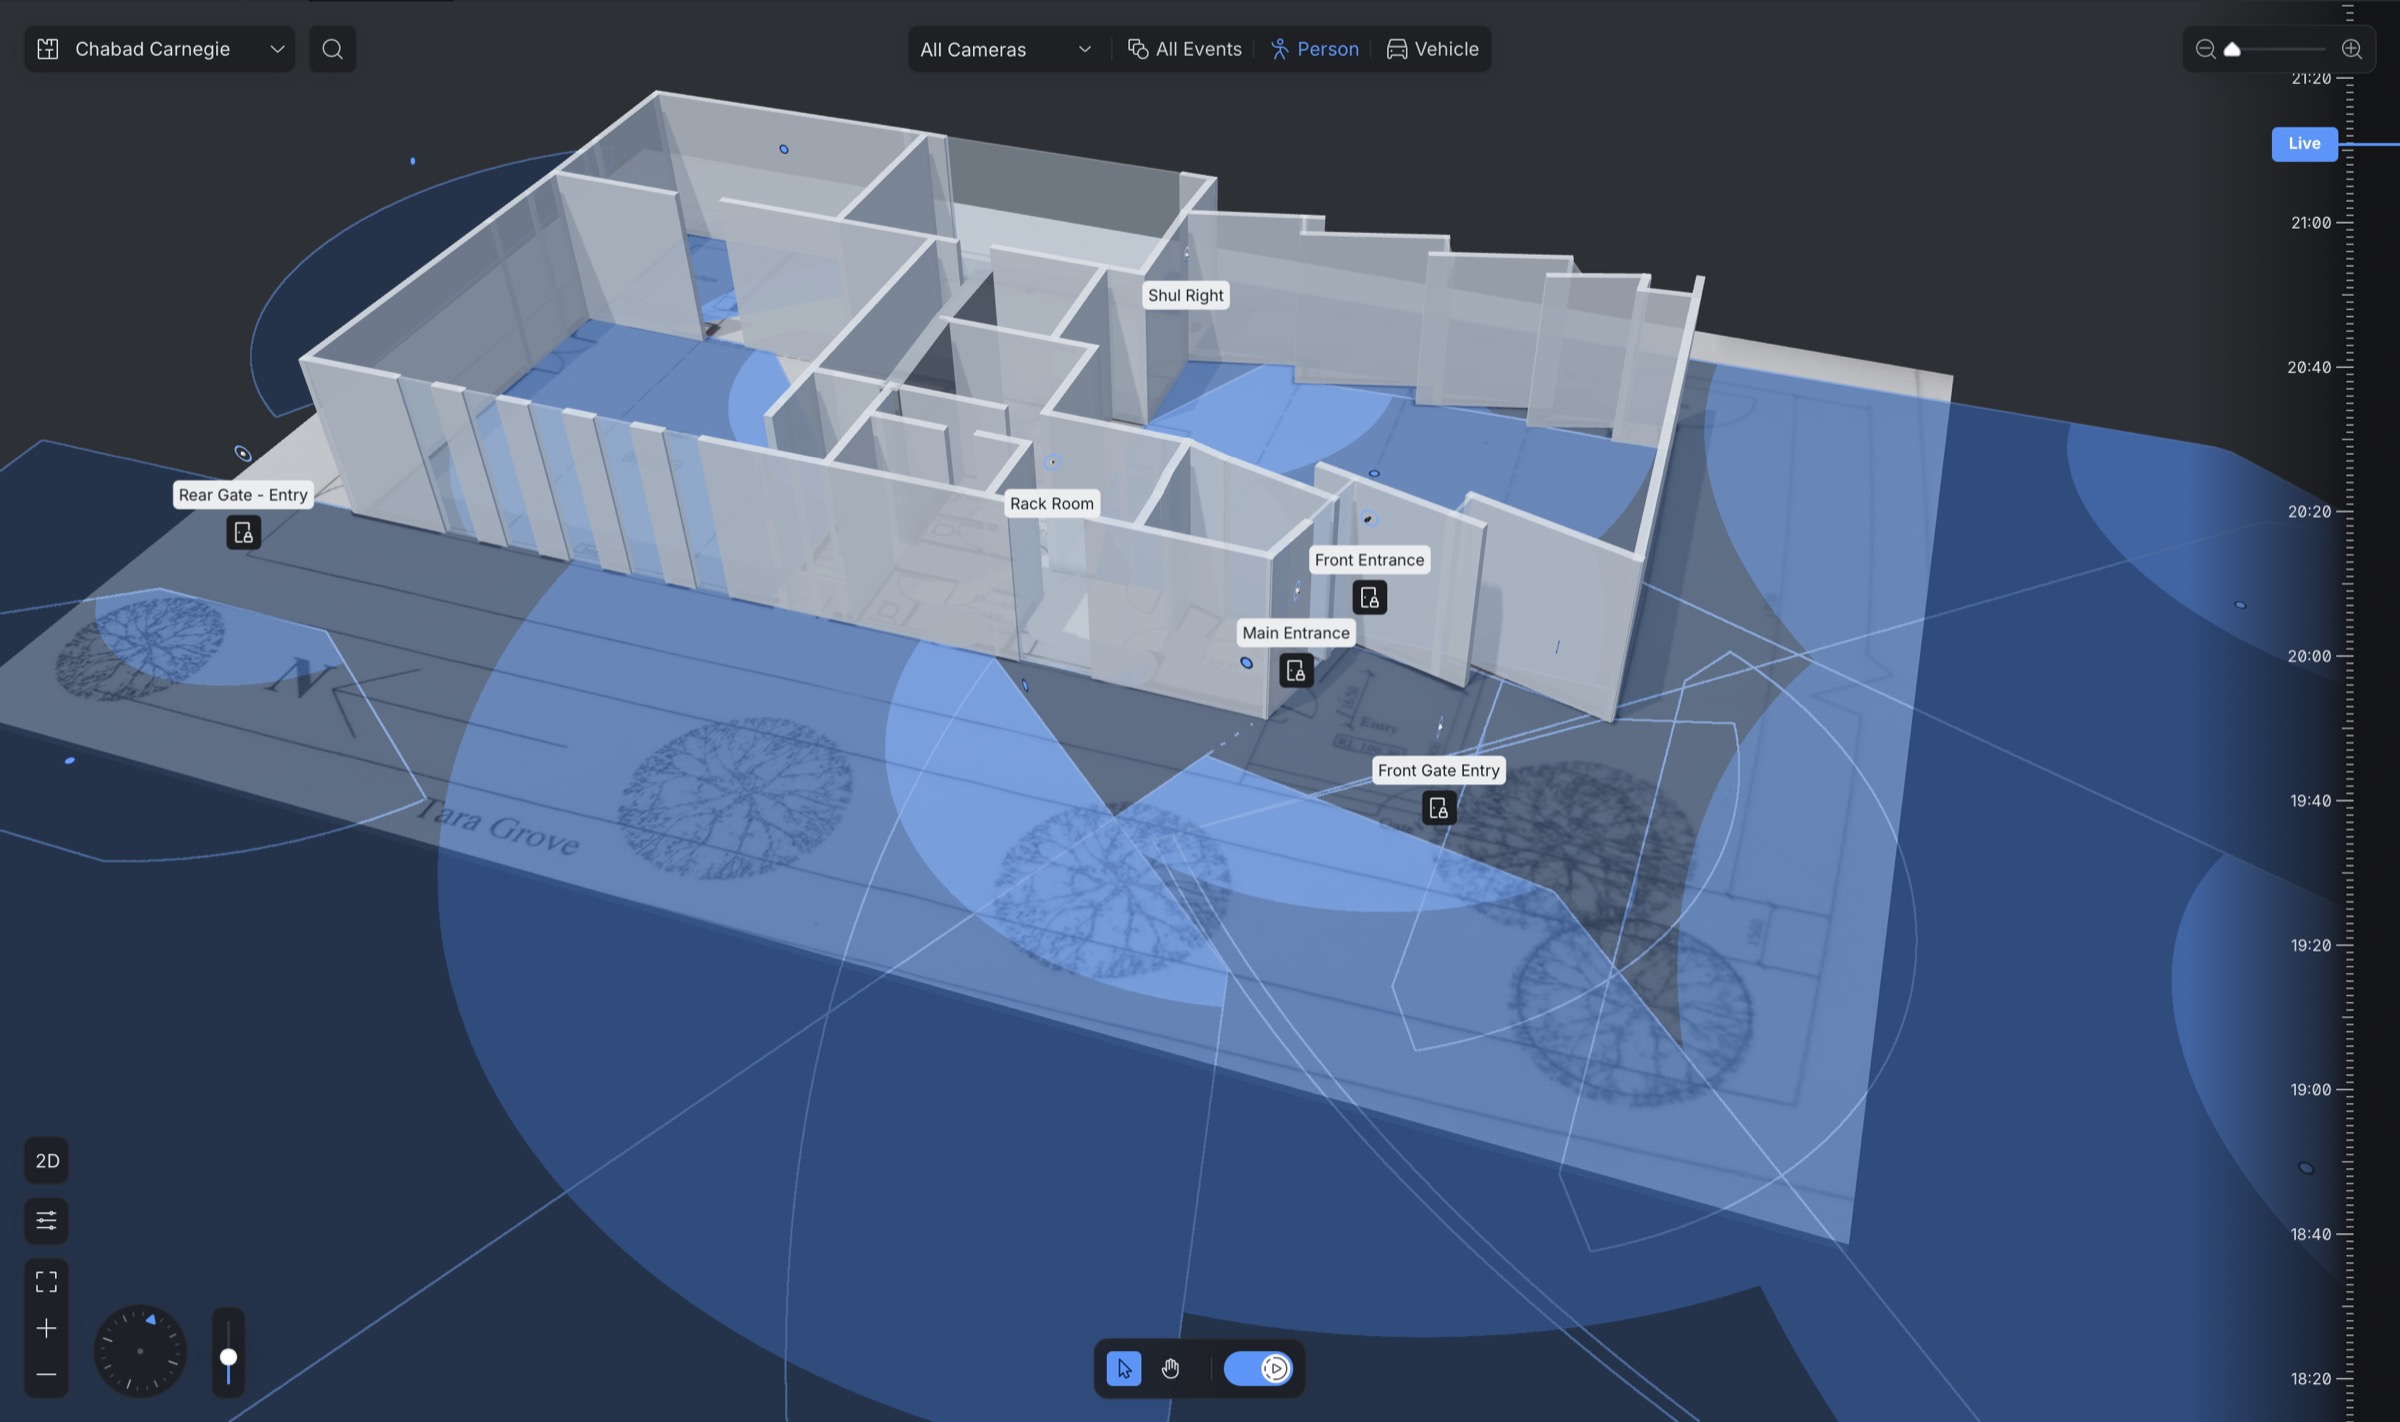Viewport: 2400px width, 1422px height.
Task: Open door lock icon under Main Entrance
Action: (x=1296, y=670)
